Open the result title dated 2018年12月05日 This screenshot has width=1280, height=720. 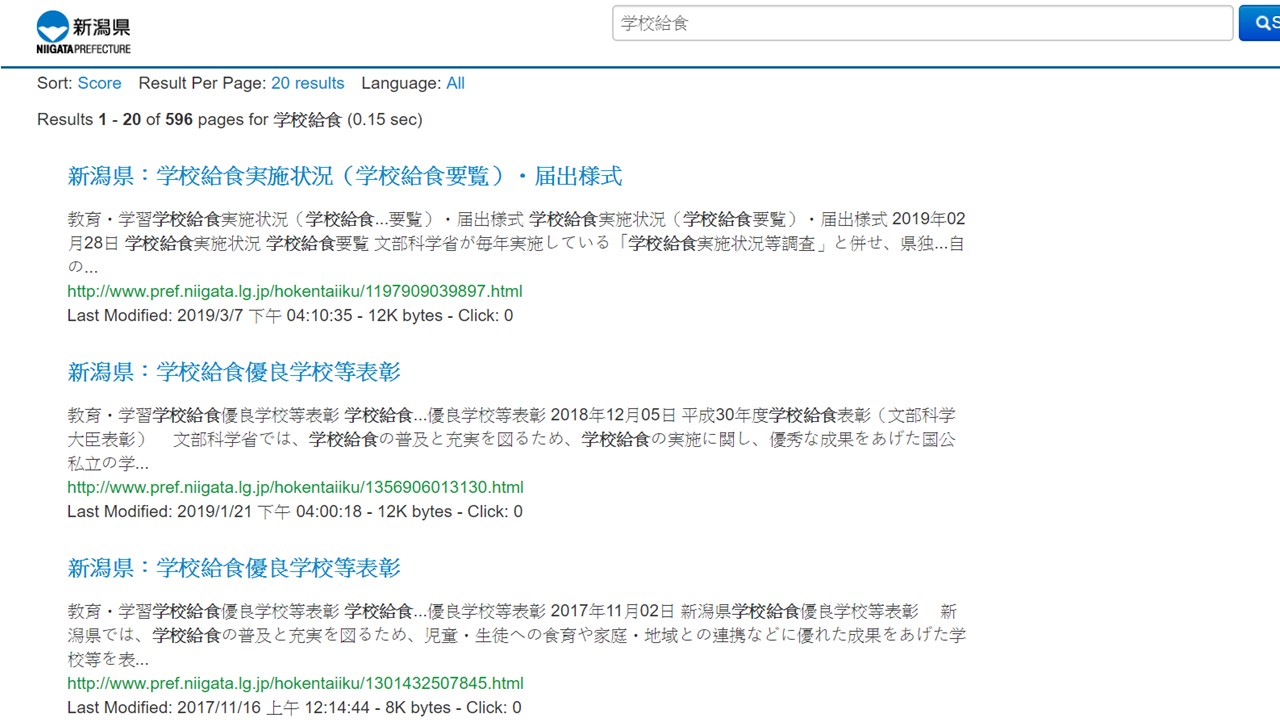coord(234,372)
